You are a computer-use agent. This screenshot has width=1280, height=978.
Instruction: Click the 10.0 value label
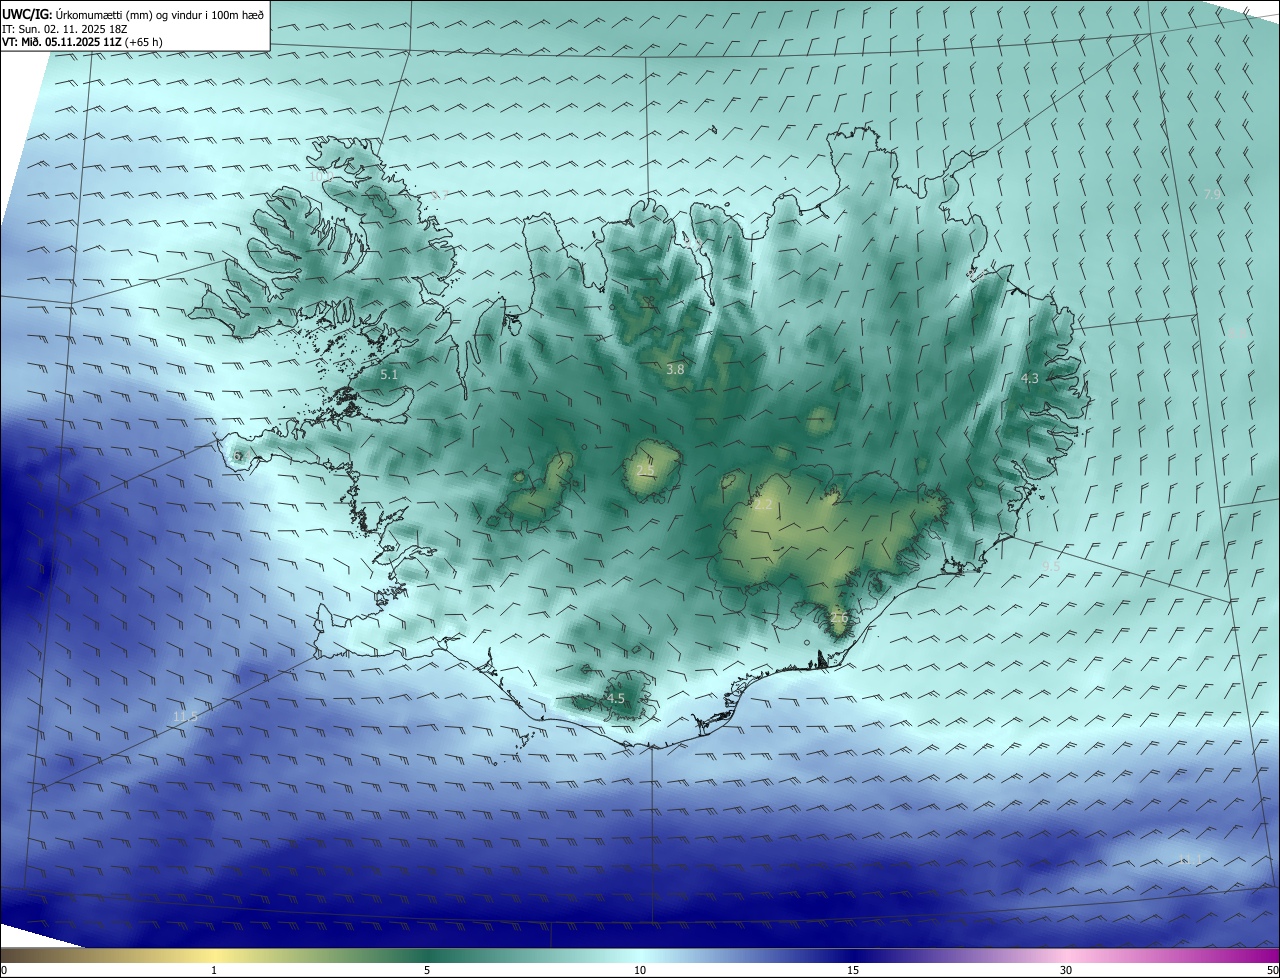(320, 176)
